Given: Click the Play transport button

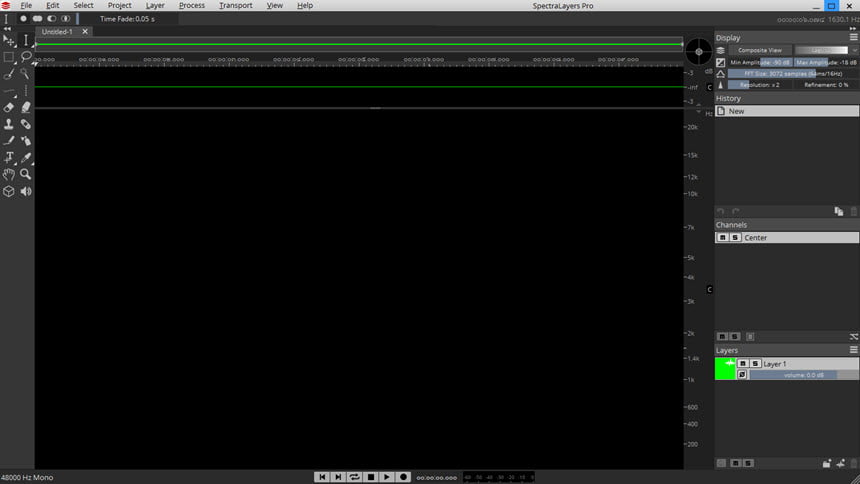Looking at the screenshot, I should (387, 477).
